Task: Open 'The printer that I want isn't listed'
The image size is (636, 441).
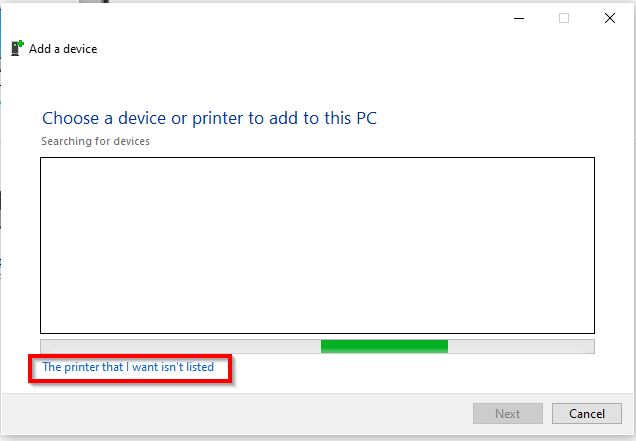Action: point(128,367)
